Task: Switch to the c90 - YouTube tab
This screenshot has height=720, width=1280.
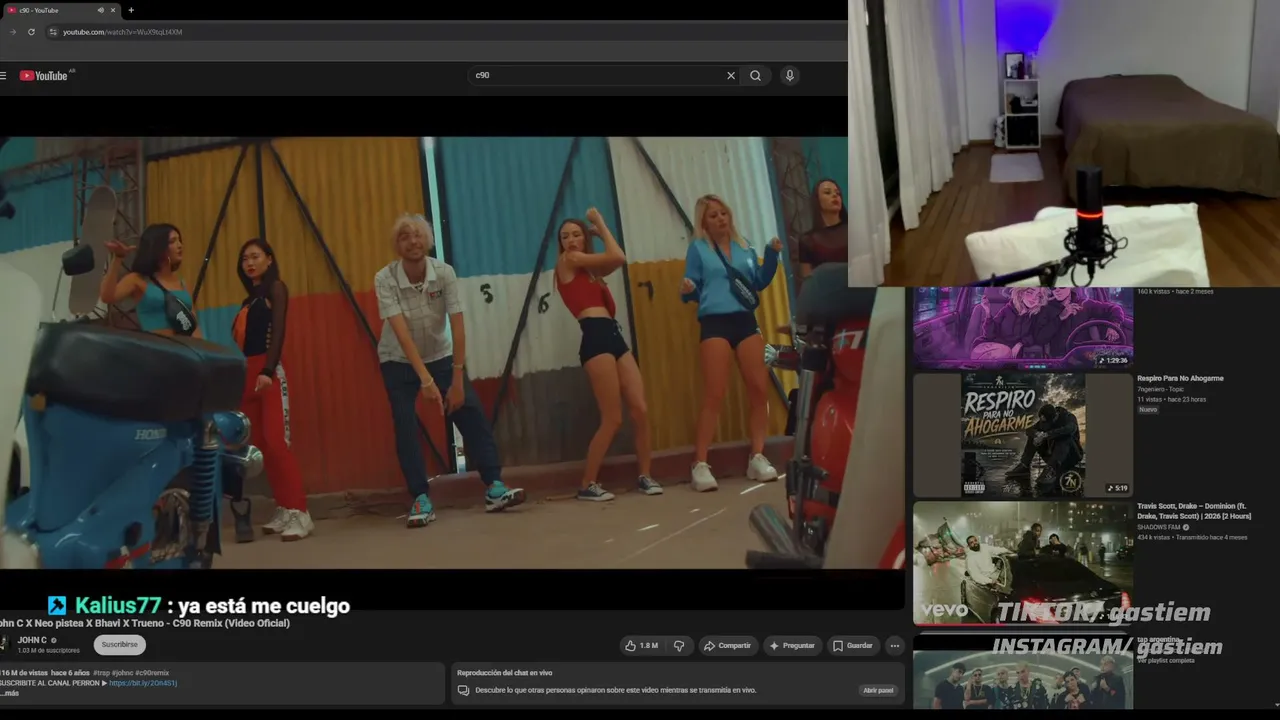Action: tap(60, 10)
